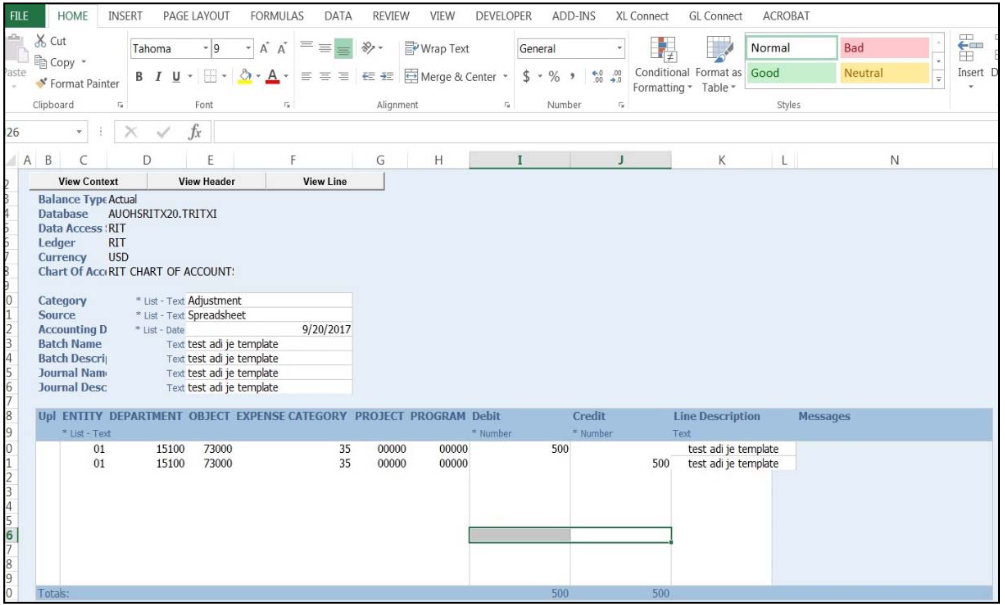The image size is (1005, 605).
Task: Switch to the GL Connect ribbon tab
Action: coord(715,16)
